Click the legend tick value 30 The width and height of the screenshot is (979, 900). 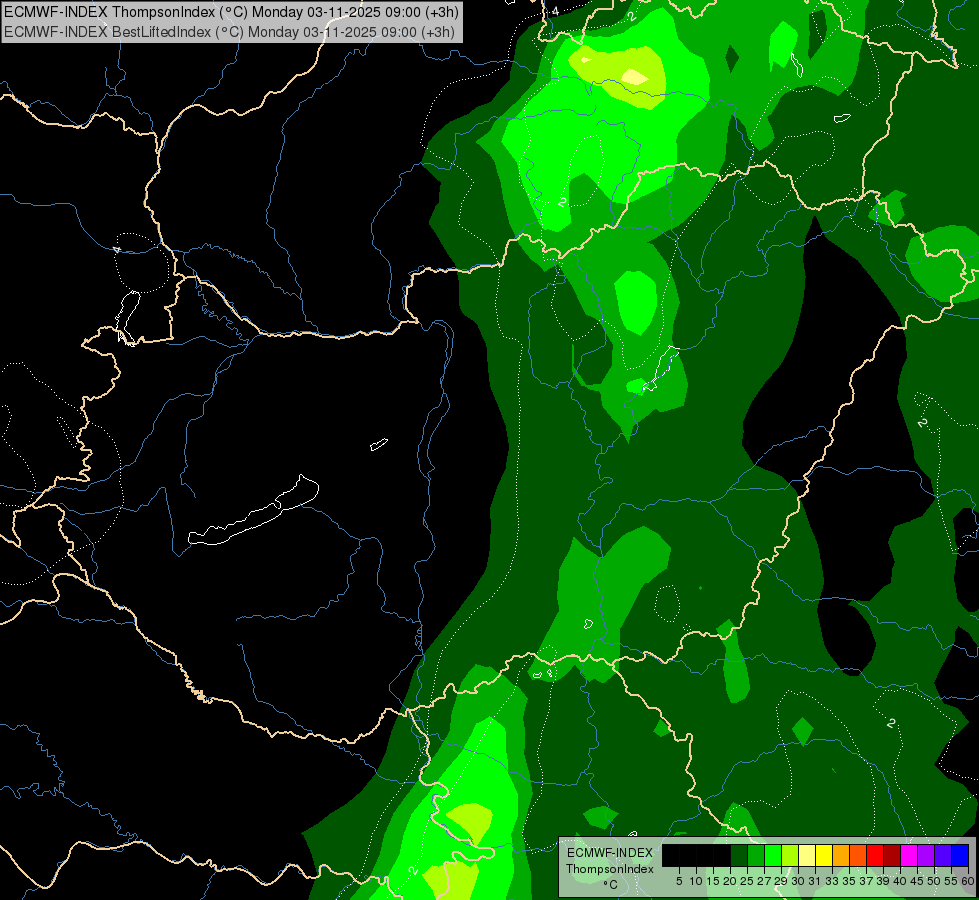798,881
